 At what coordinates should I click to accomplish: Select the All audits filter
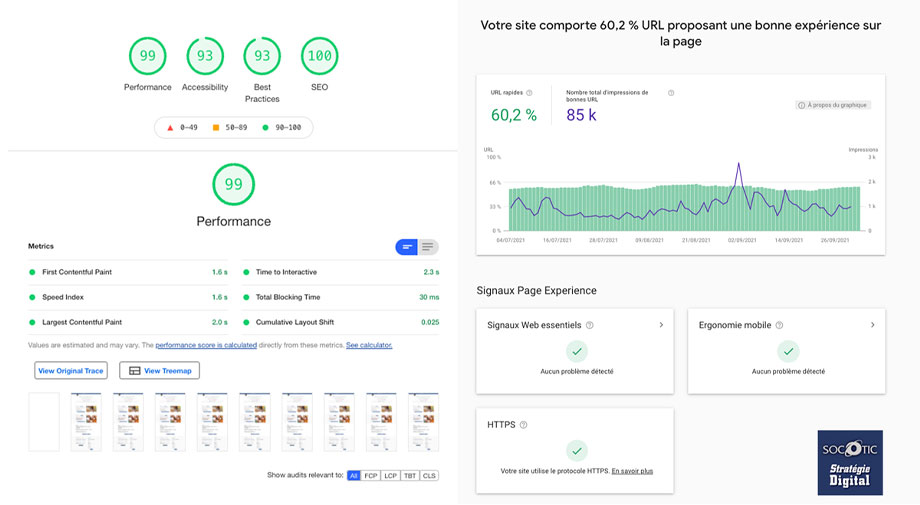coord(353,476)
